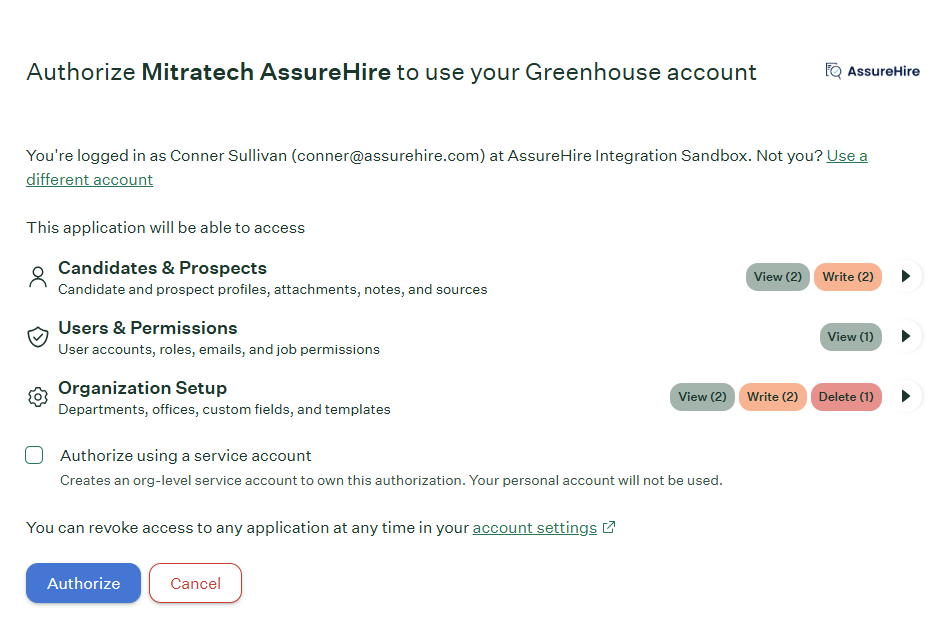Image resolution: width=940 pixels, height=625 pixels.
Task: Click Write (2) badge for Organization Setup
Action: [772, 397]
